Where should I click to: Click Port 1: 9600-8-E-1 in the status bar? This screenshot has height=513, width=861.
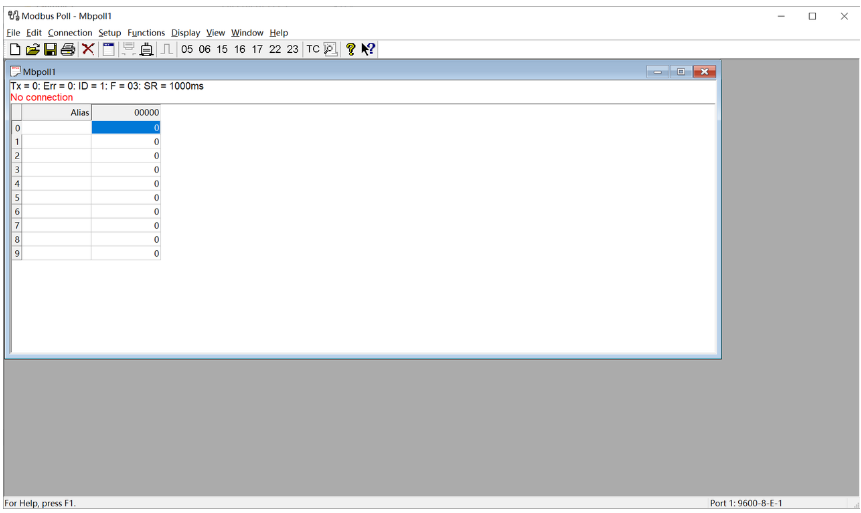pos(746,503)
